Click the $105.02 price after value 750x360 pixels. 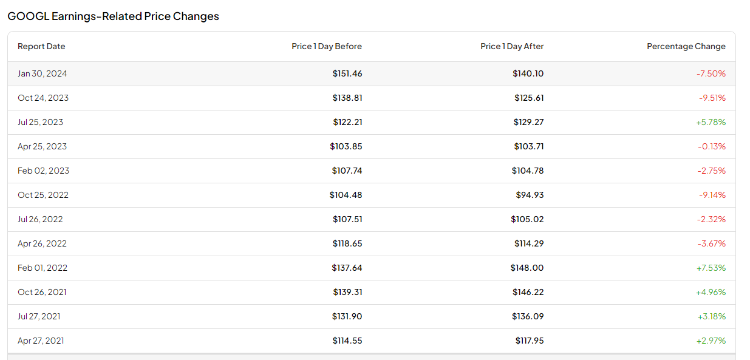click(x=527, y=219)
